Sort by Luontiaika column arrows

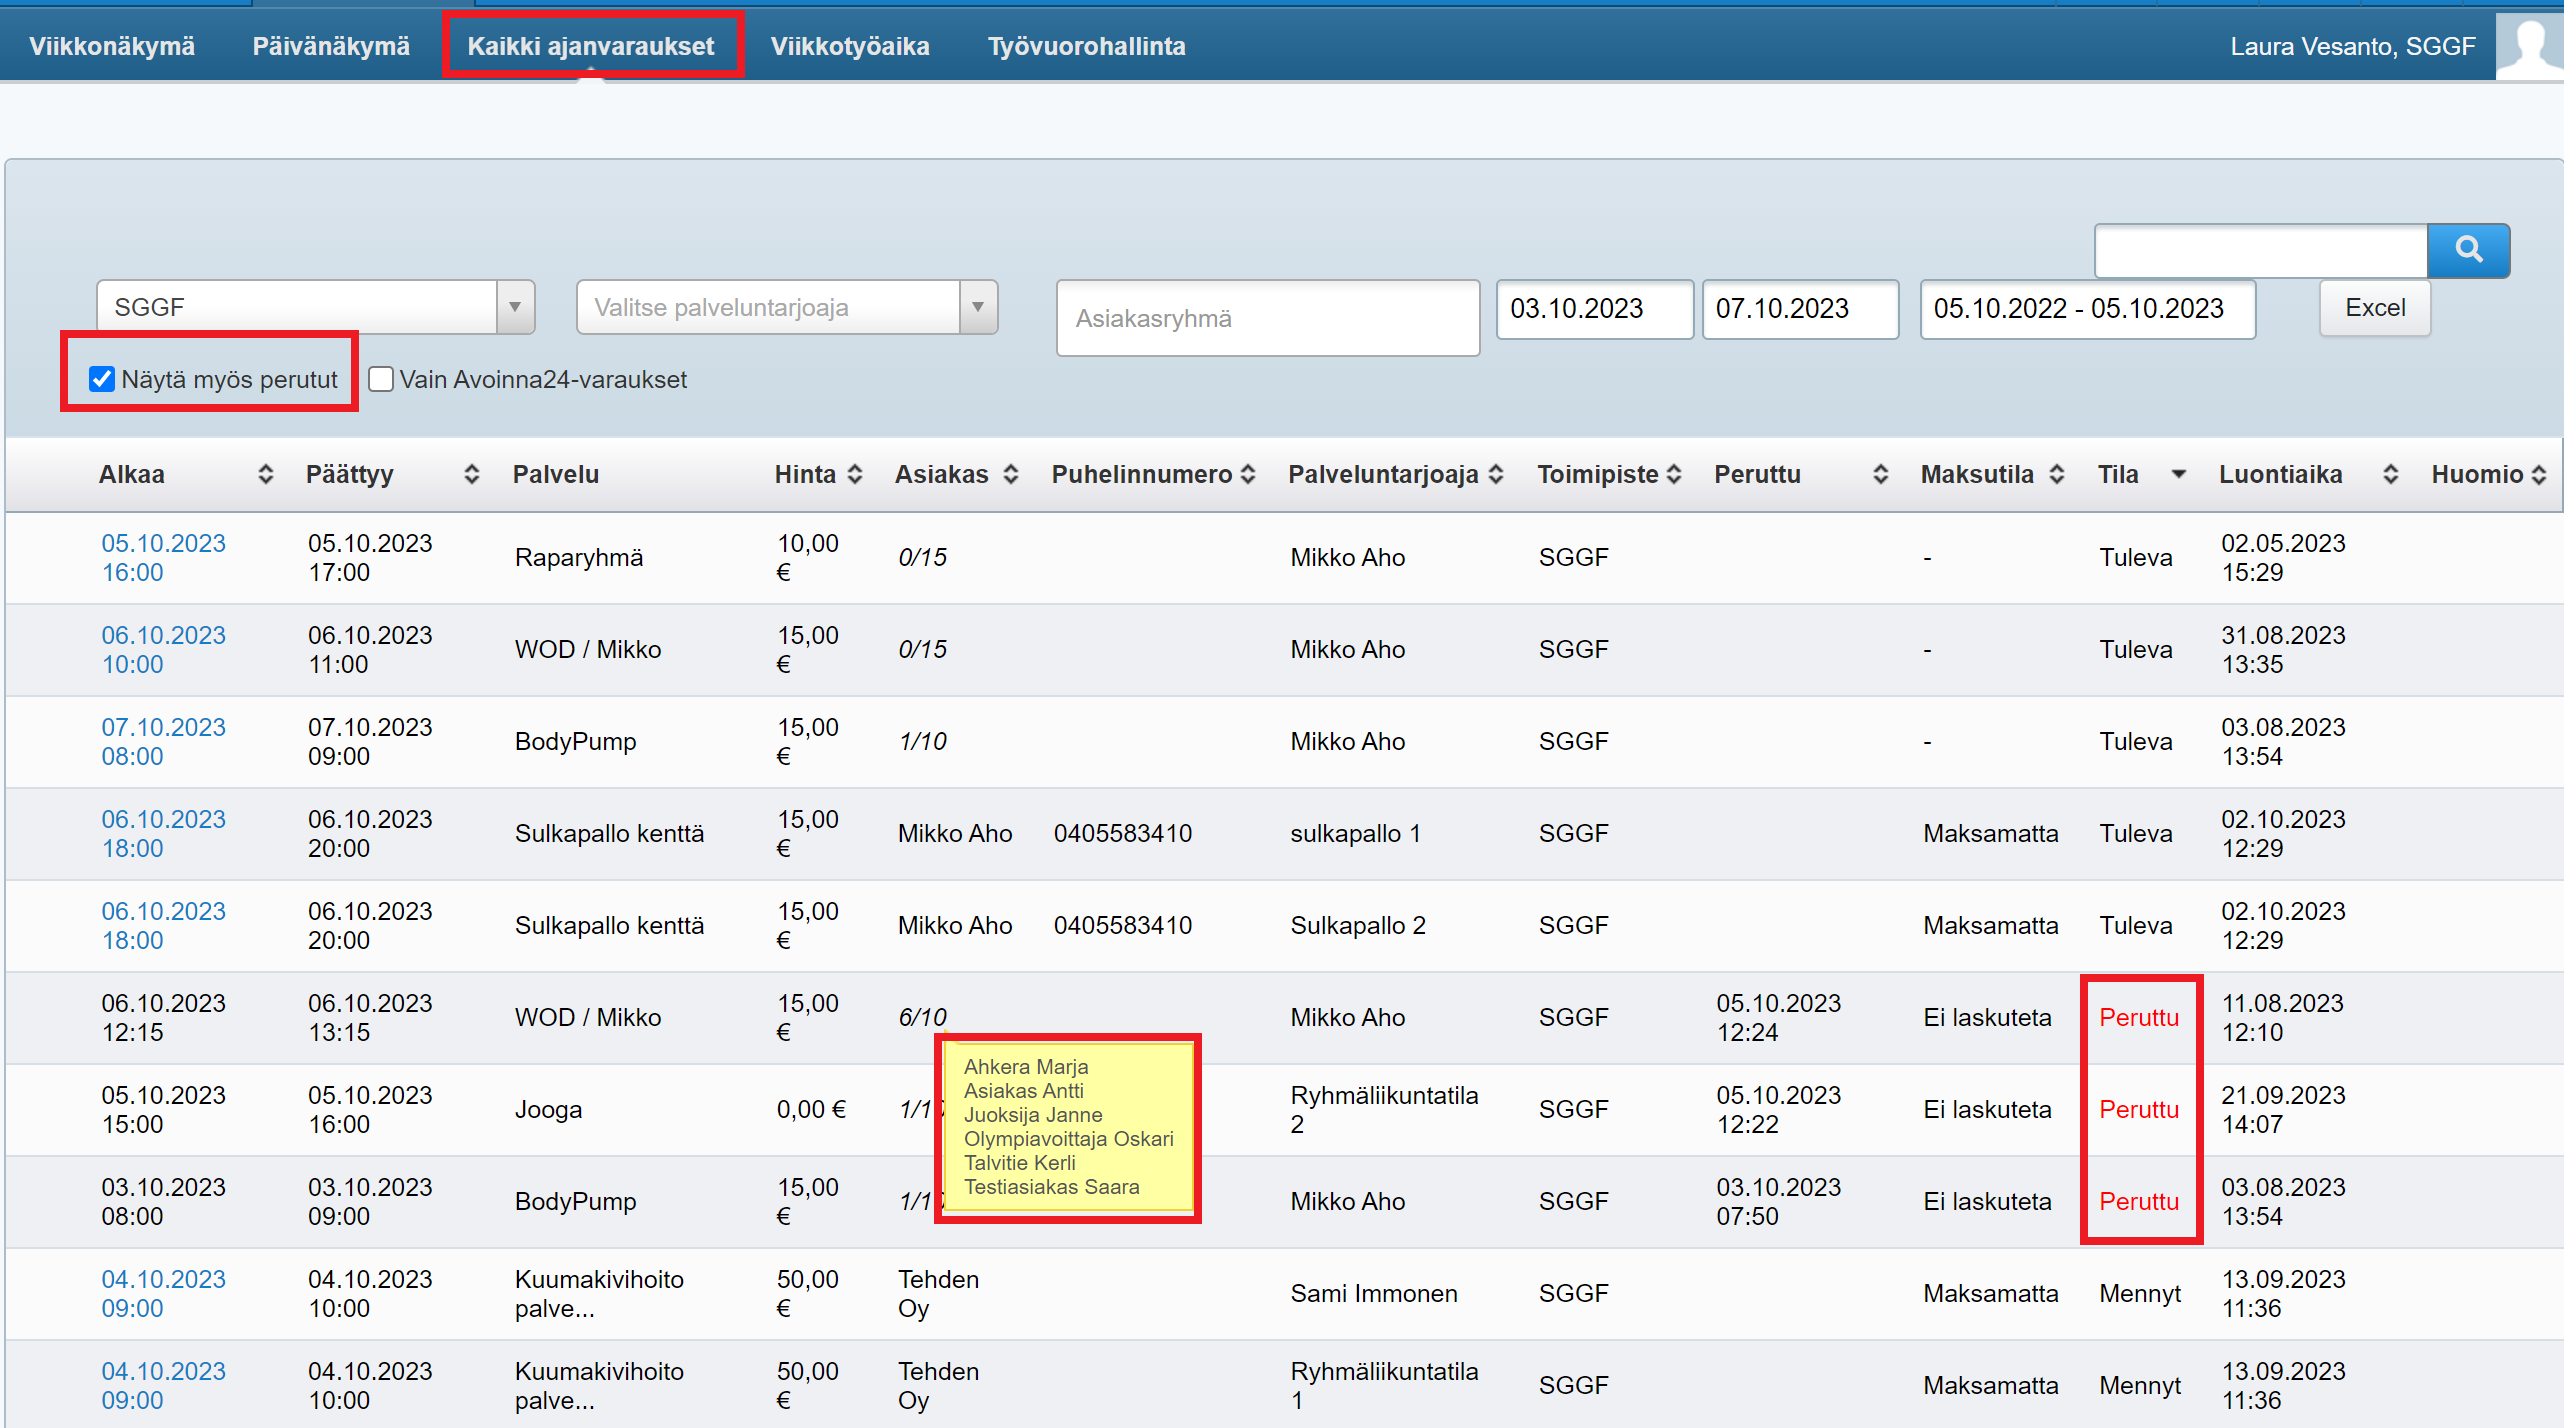[x=2390, y=474]
